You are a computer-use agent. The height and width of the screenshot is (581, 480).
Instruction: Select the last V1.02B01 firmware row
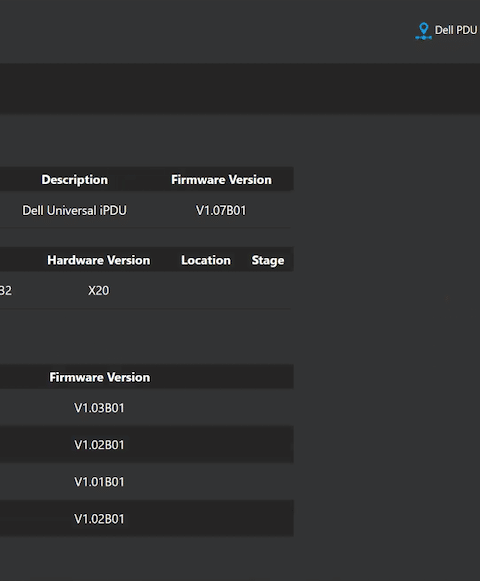[x=147, y=518]
